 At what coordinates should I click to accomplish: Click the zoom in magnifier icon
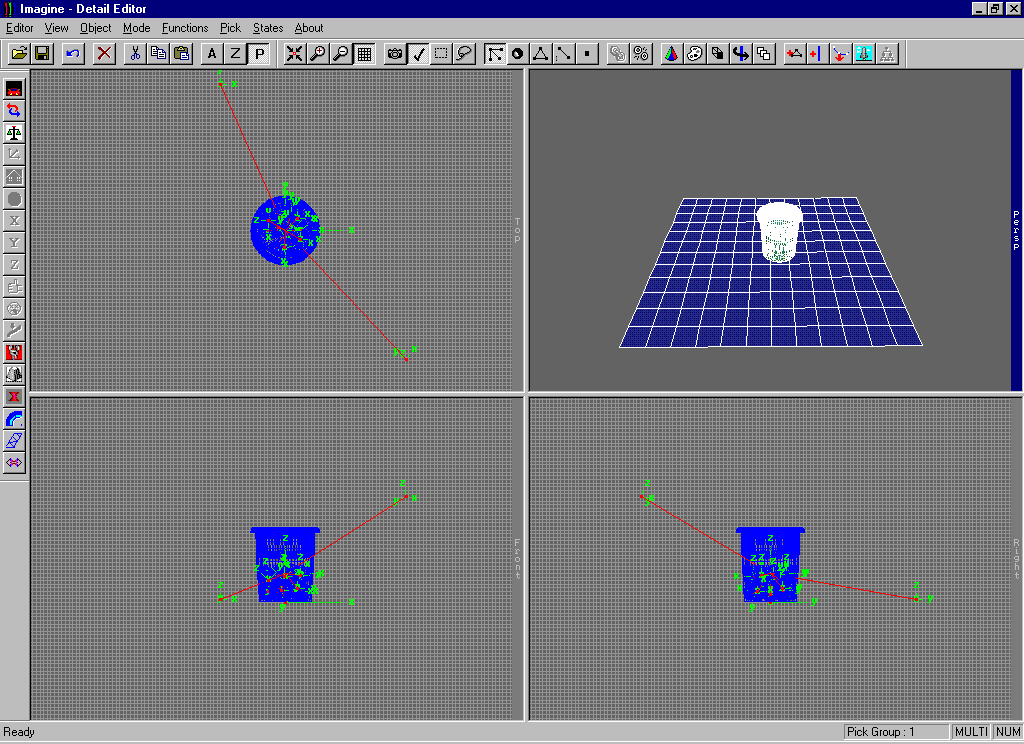tap(318, 54)
